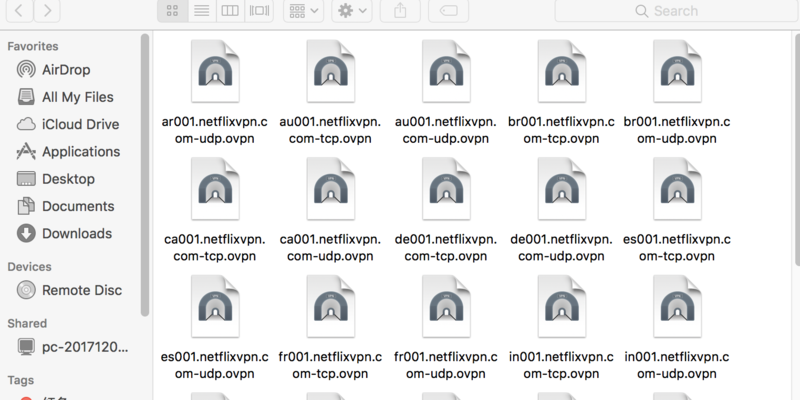
Task: Select fr001.netflixvpn.com-tcp.ovpn file icon
Action: [x=331, y=307]
